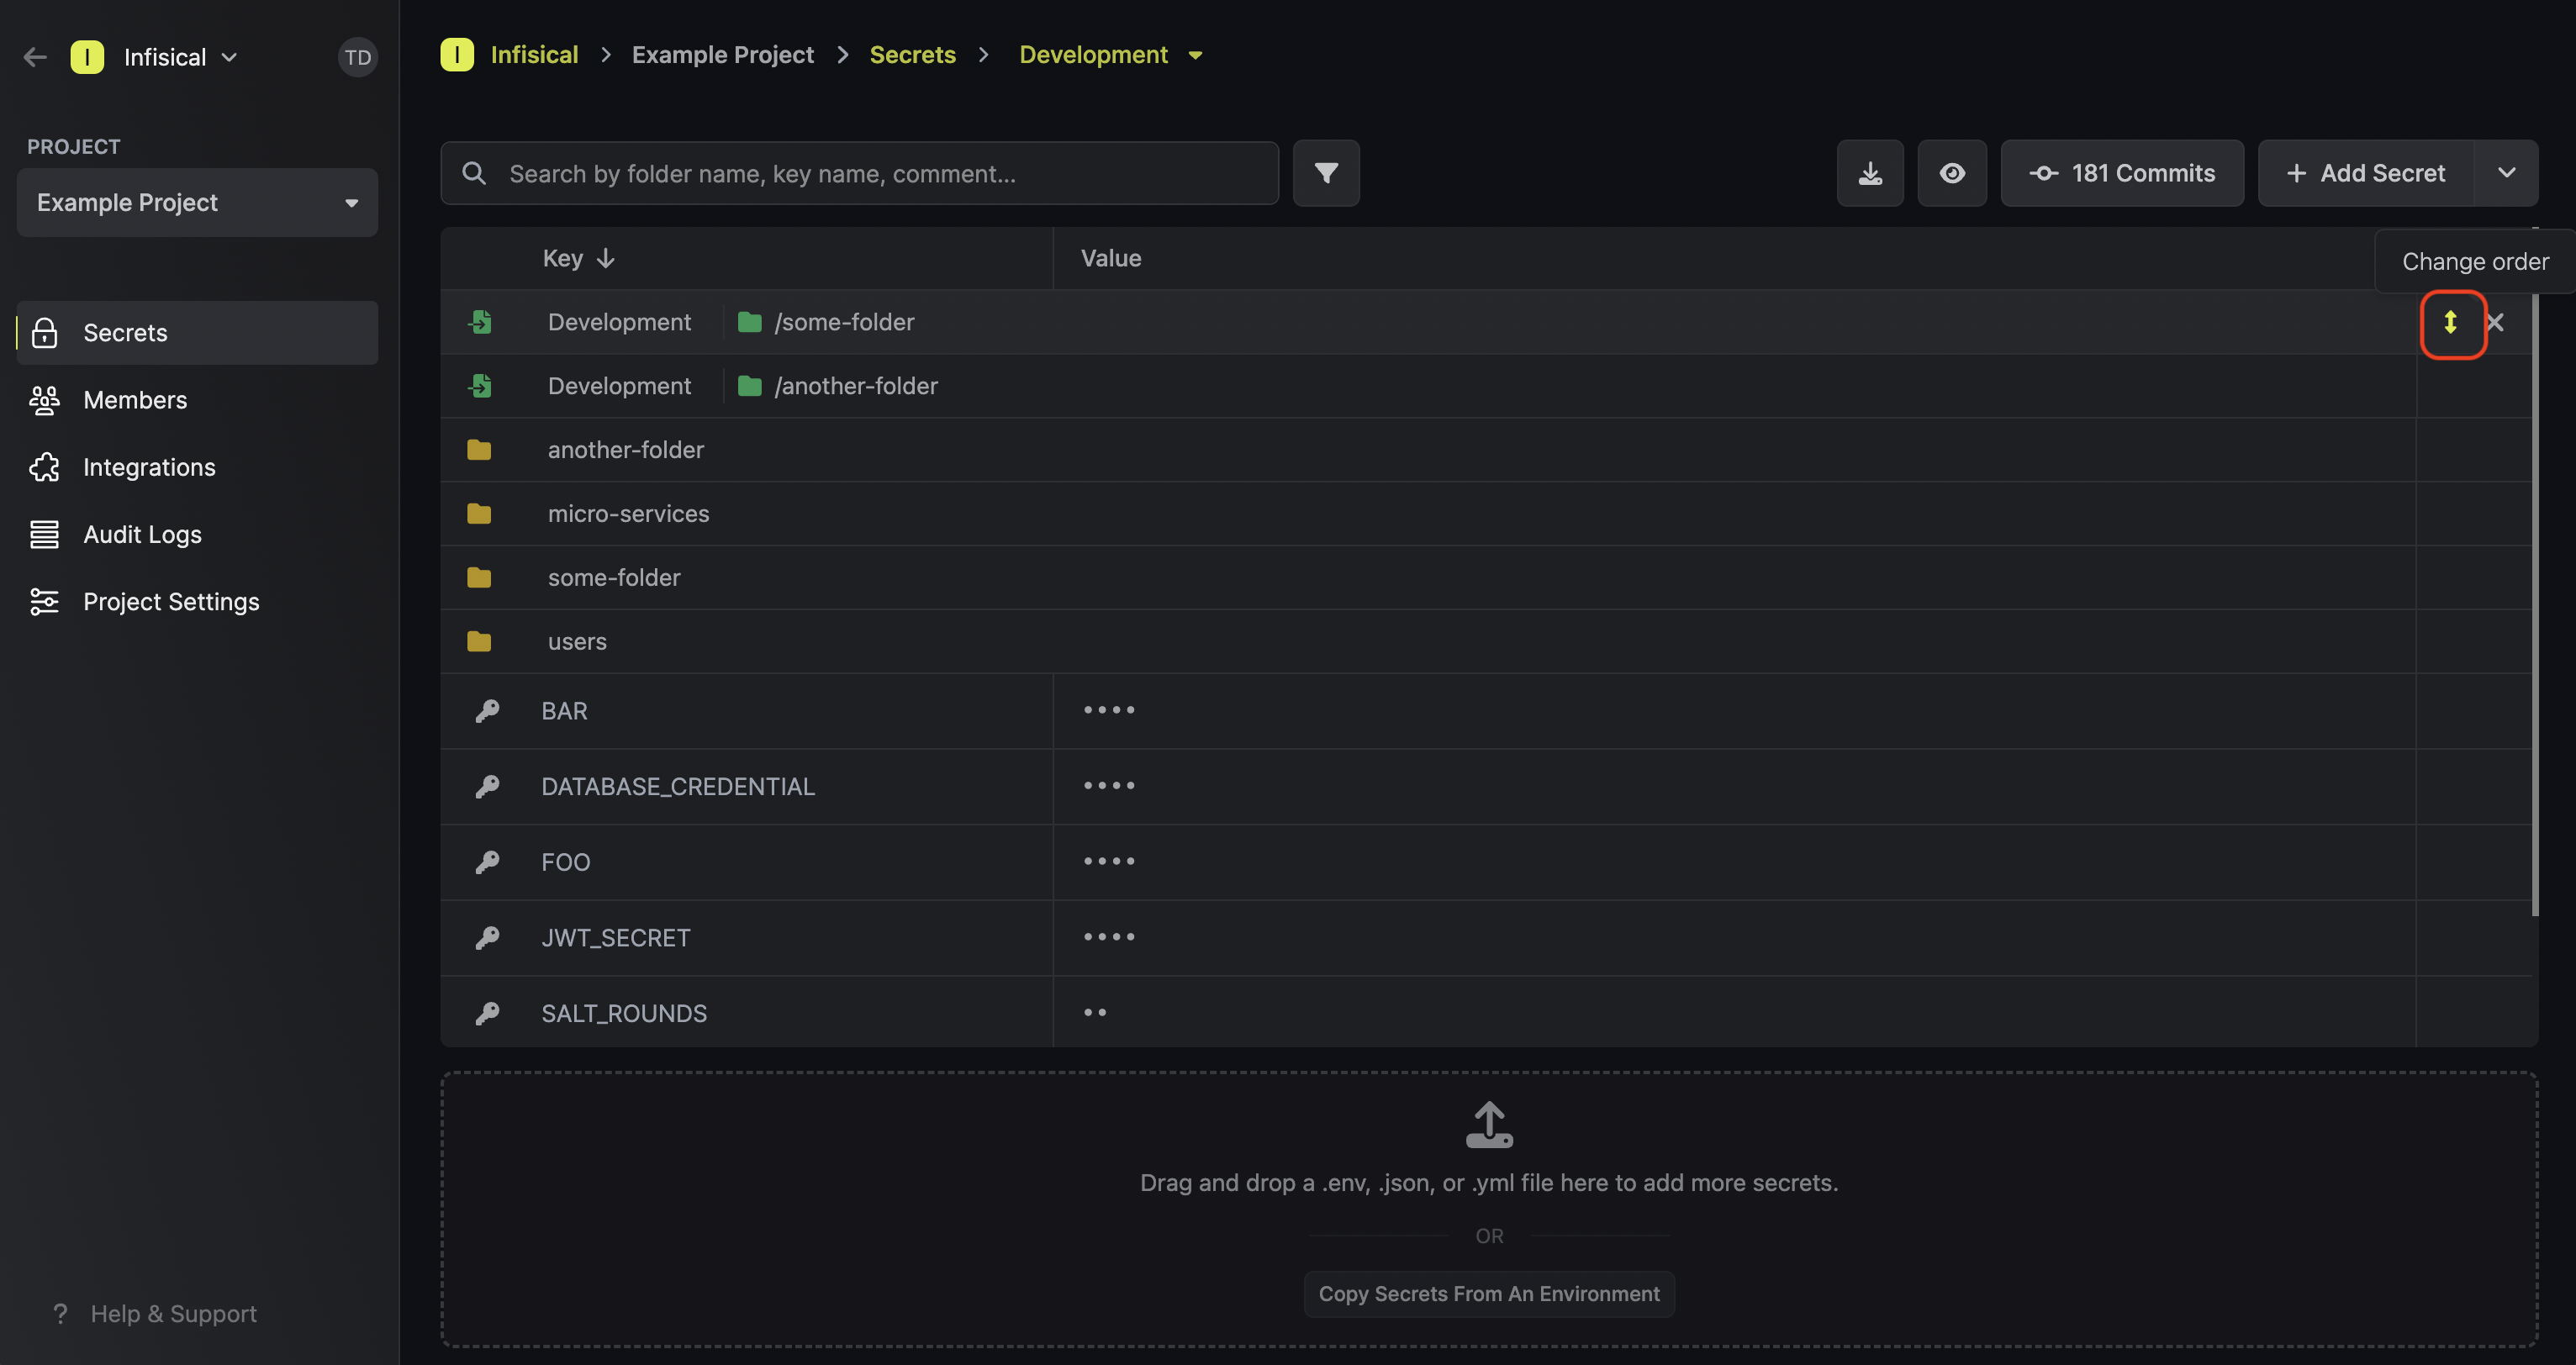Open the filter funnel button
2576x1365 pixels.
pyautogui.click(x=1326, y=173)
